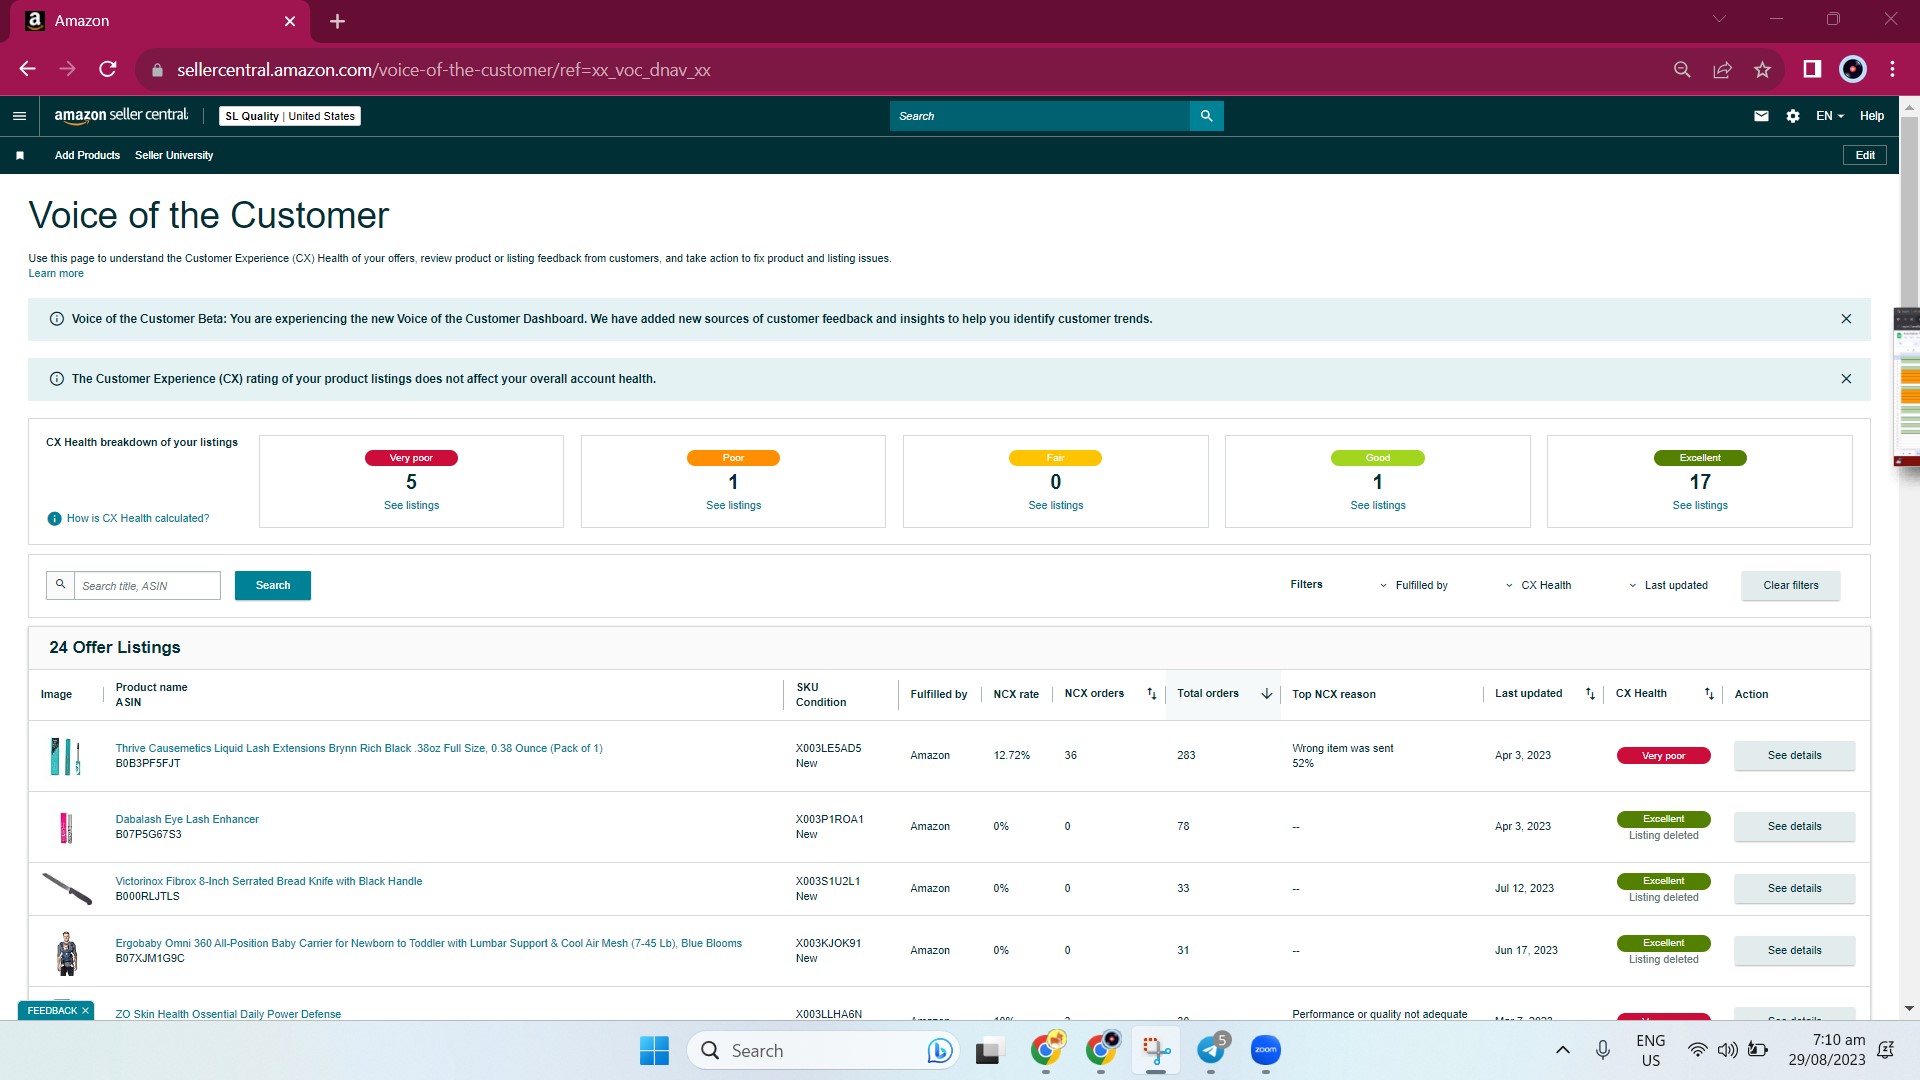This screenshot has height=1080, width=1920.
Task: Click the Edit bookmarks bar button
Action: tap(1865, 156)
